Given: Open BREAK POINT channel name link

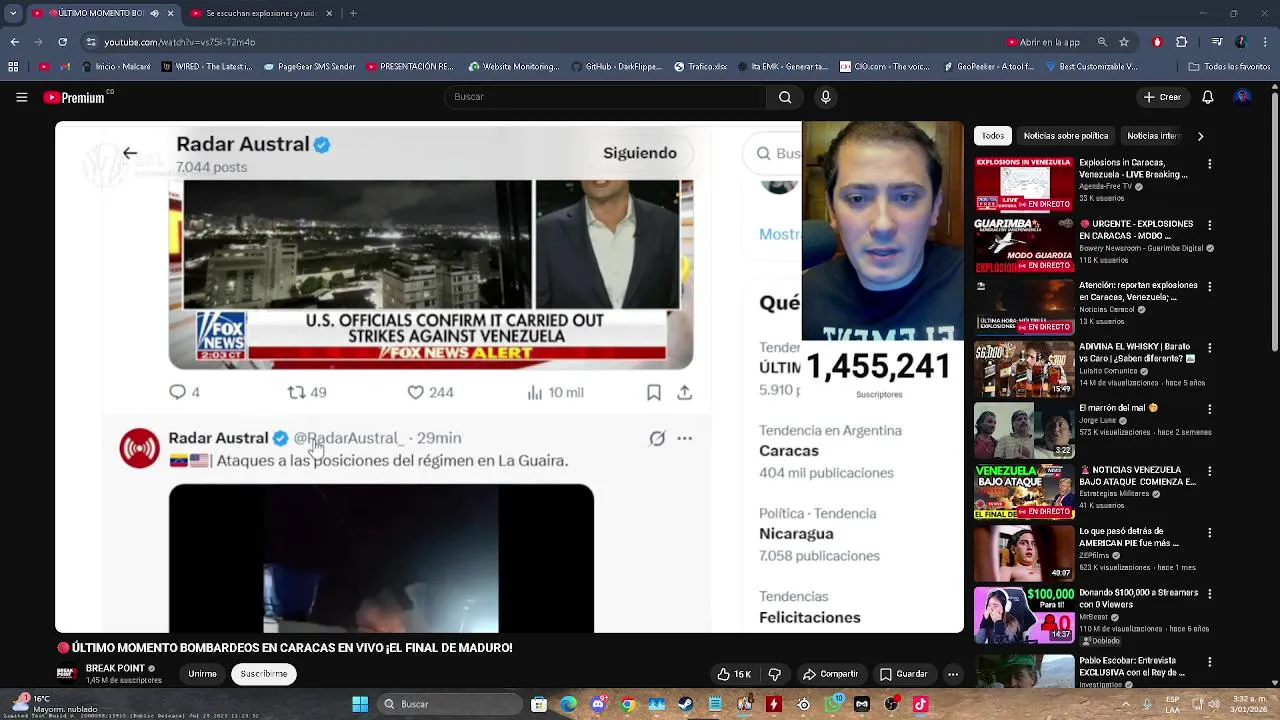Looking at the screenshot, I should coord(115,668).
